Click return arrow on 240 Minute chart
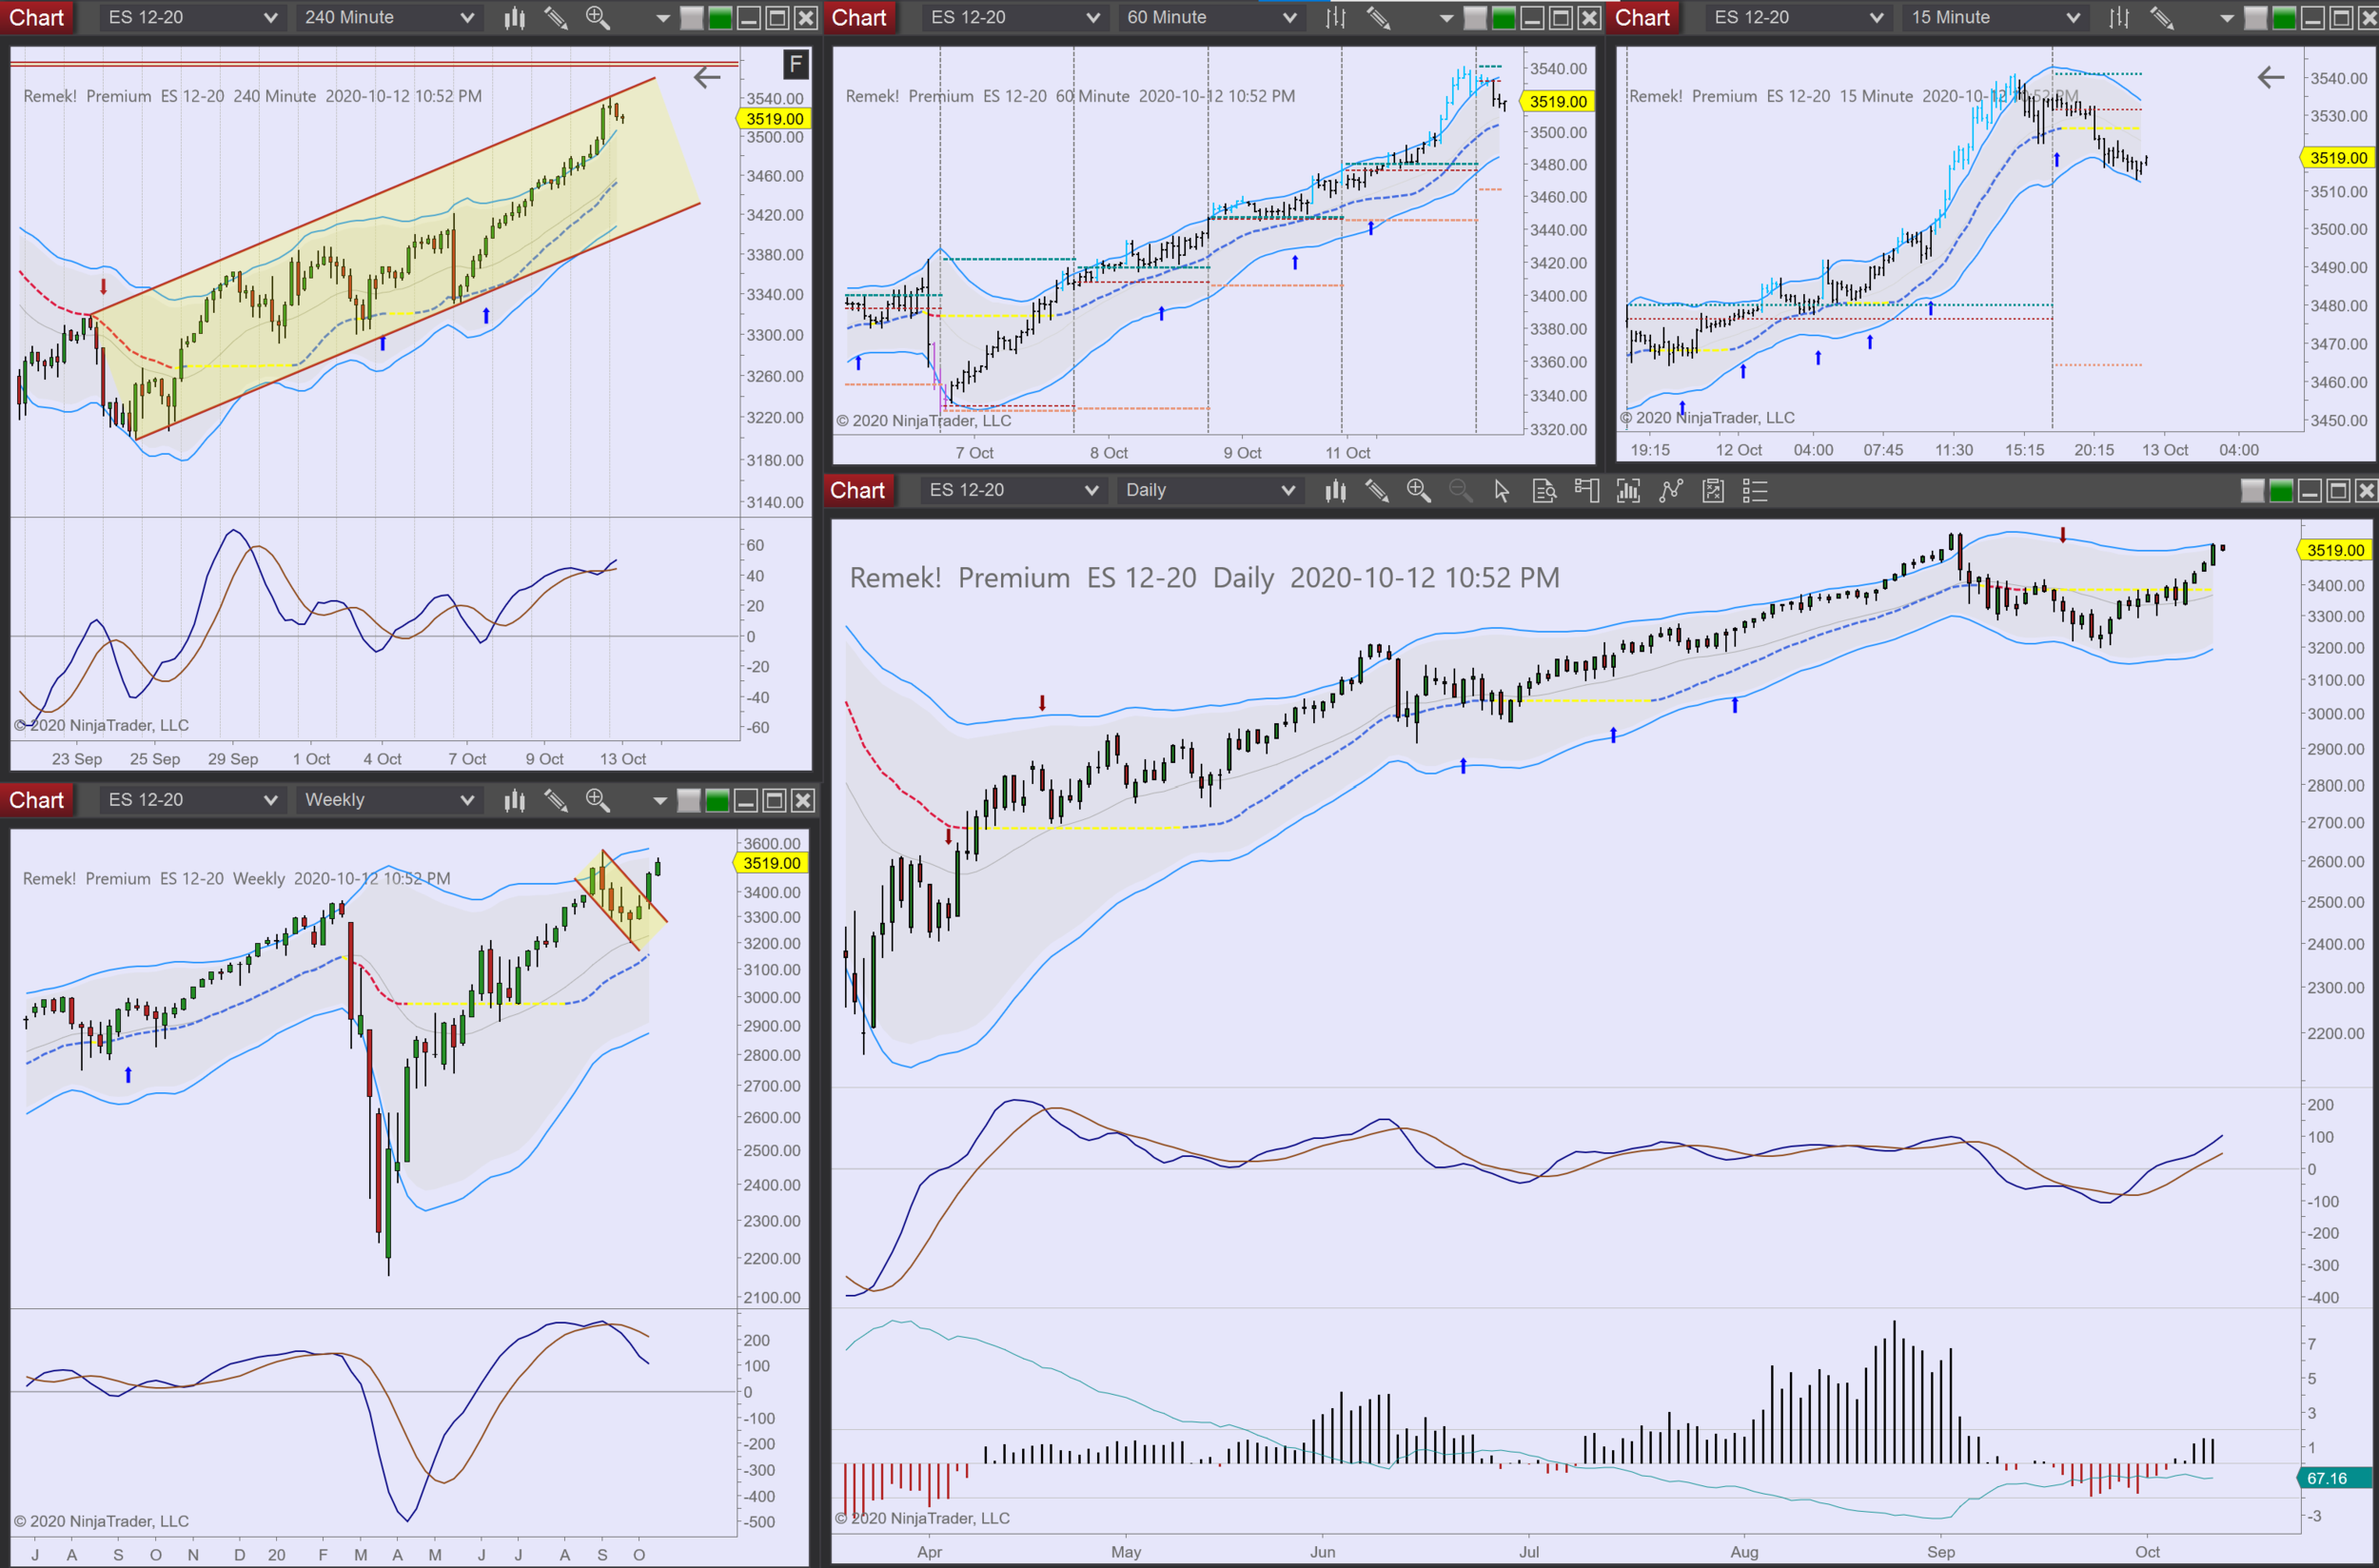 point(706,77)
